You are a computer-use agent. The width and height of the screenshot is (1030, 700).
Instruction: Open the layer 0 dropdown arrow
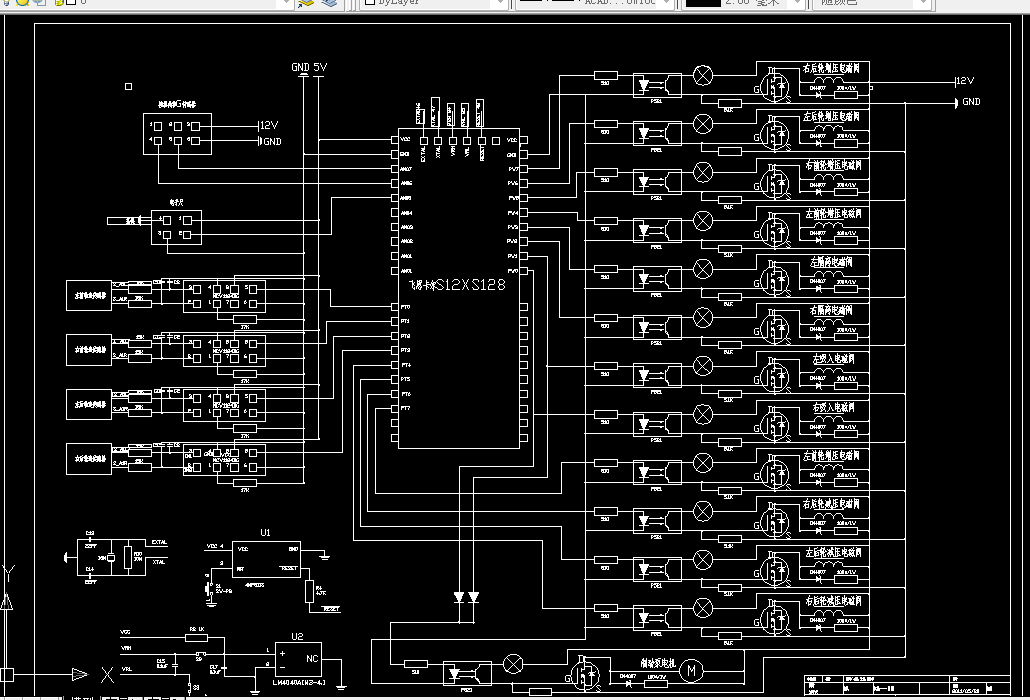click(x=284, y=3)
